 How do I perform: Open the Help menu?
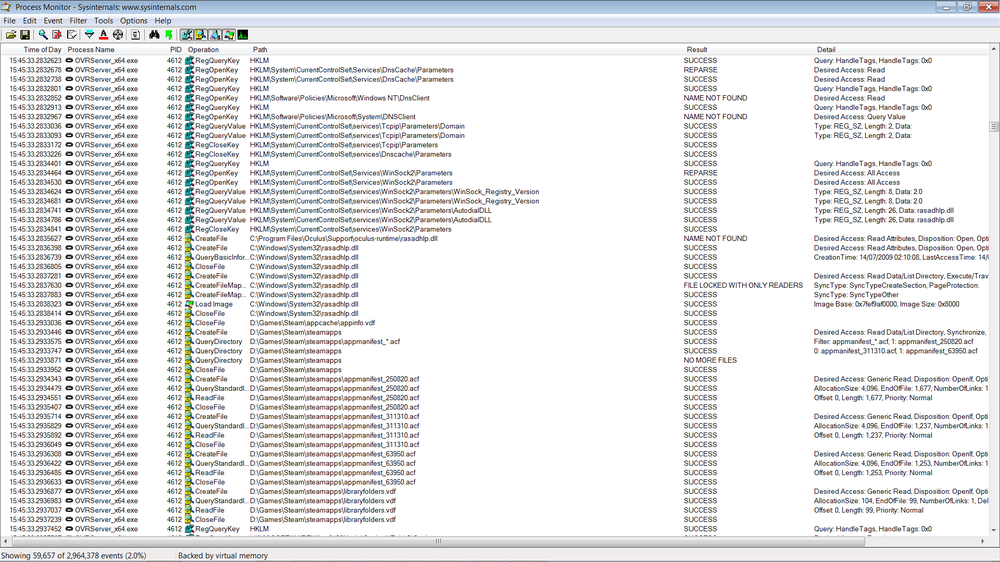163,20
